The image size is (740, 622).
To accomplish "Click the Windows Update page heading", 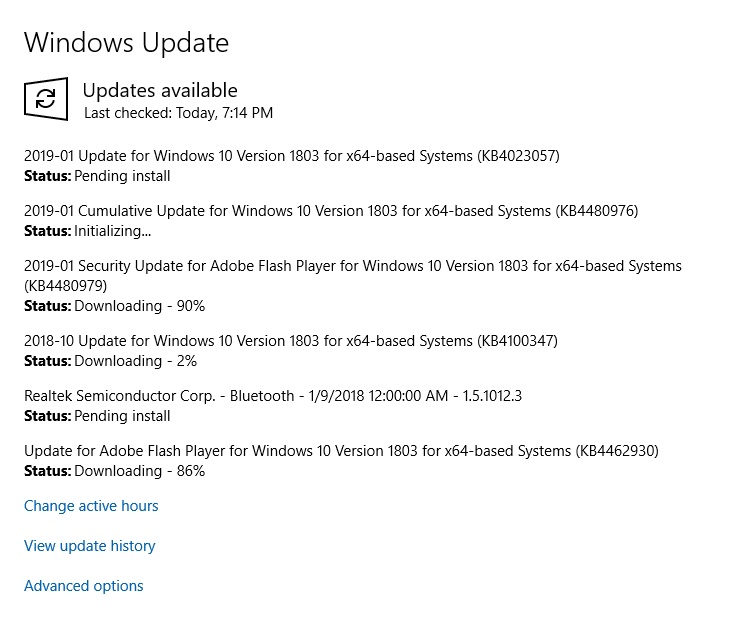I will (x=126, y=43).
